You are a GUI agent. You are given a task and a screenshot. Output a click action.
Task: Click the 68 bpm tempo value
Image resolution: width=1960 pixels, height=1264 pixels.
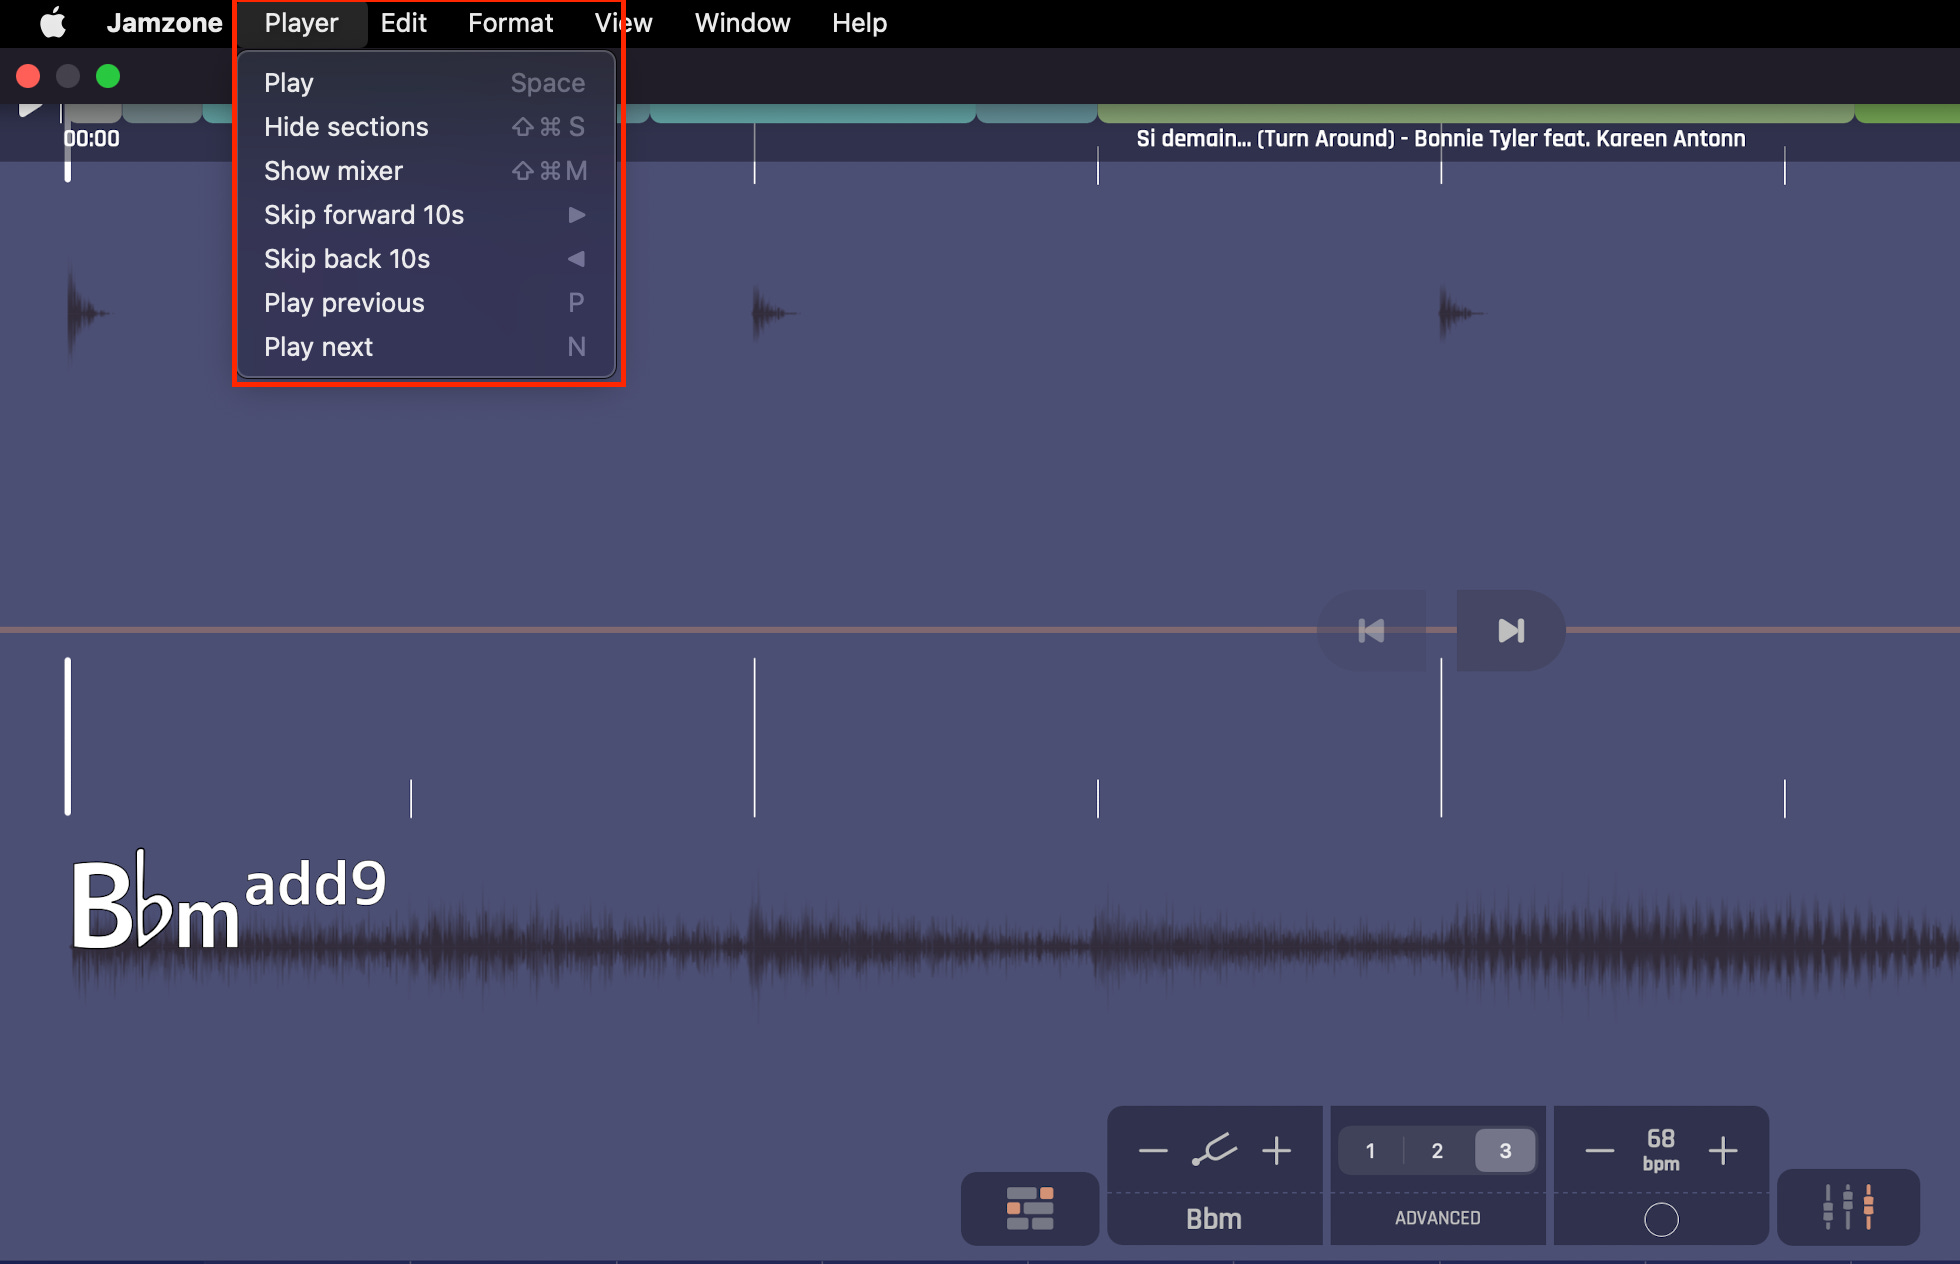1661,1150
